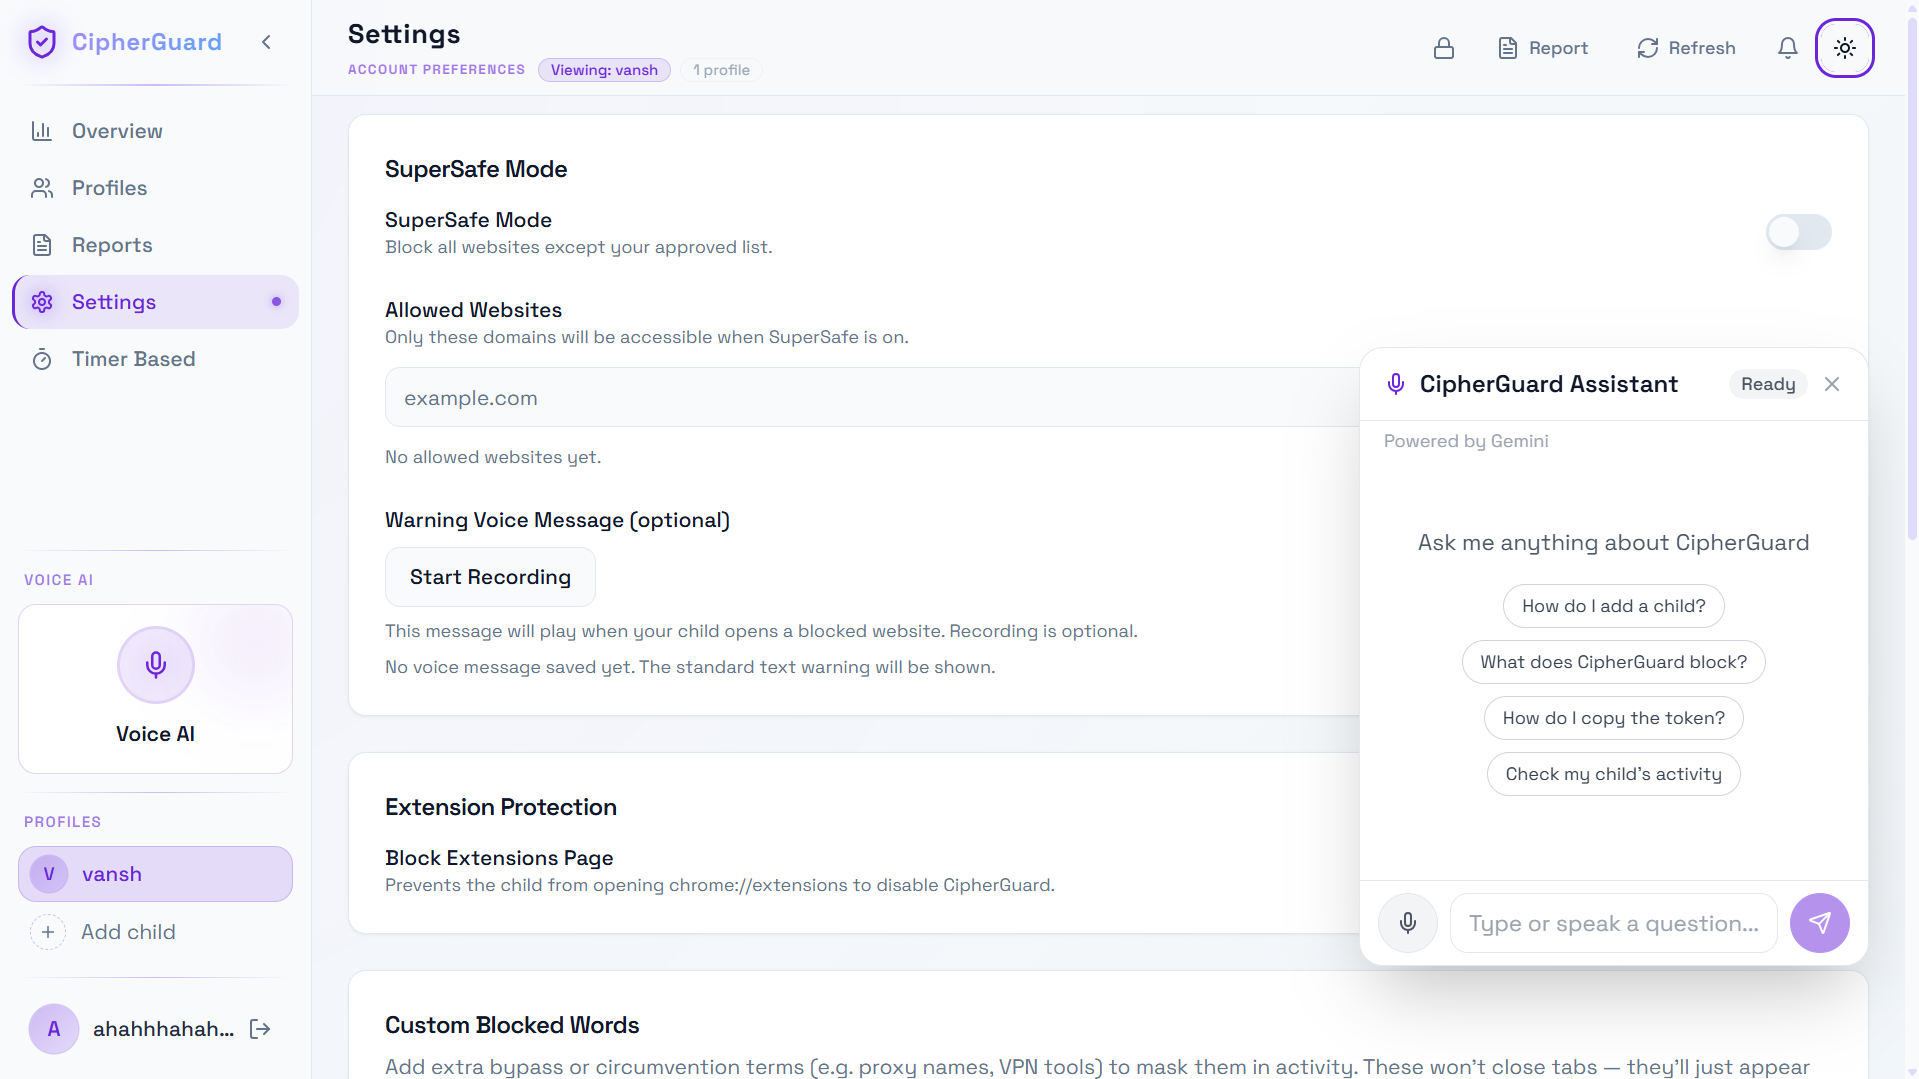The image size is (1919, 1079).
Task: Open notifications bell
Action: pyautogui.click(x=1788, y=48)
